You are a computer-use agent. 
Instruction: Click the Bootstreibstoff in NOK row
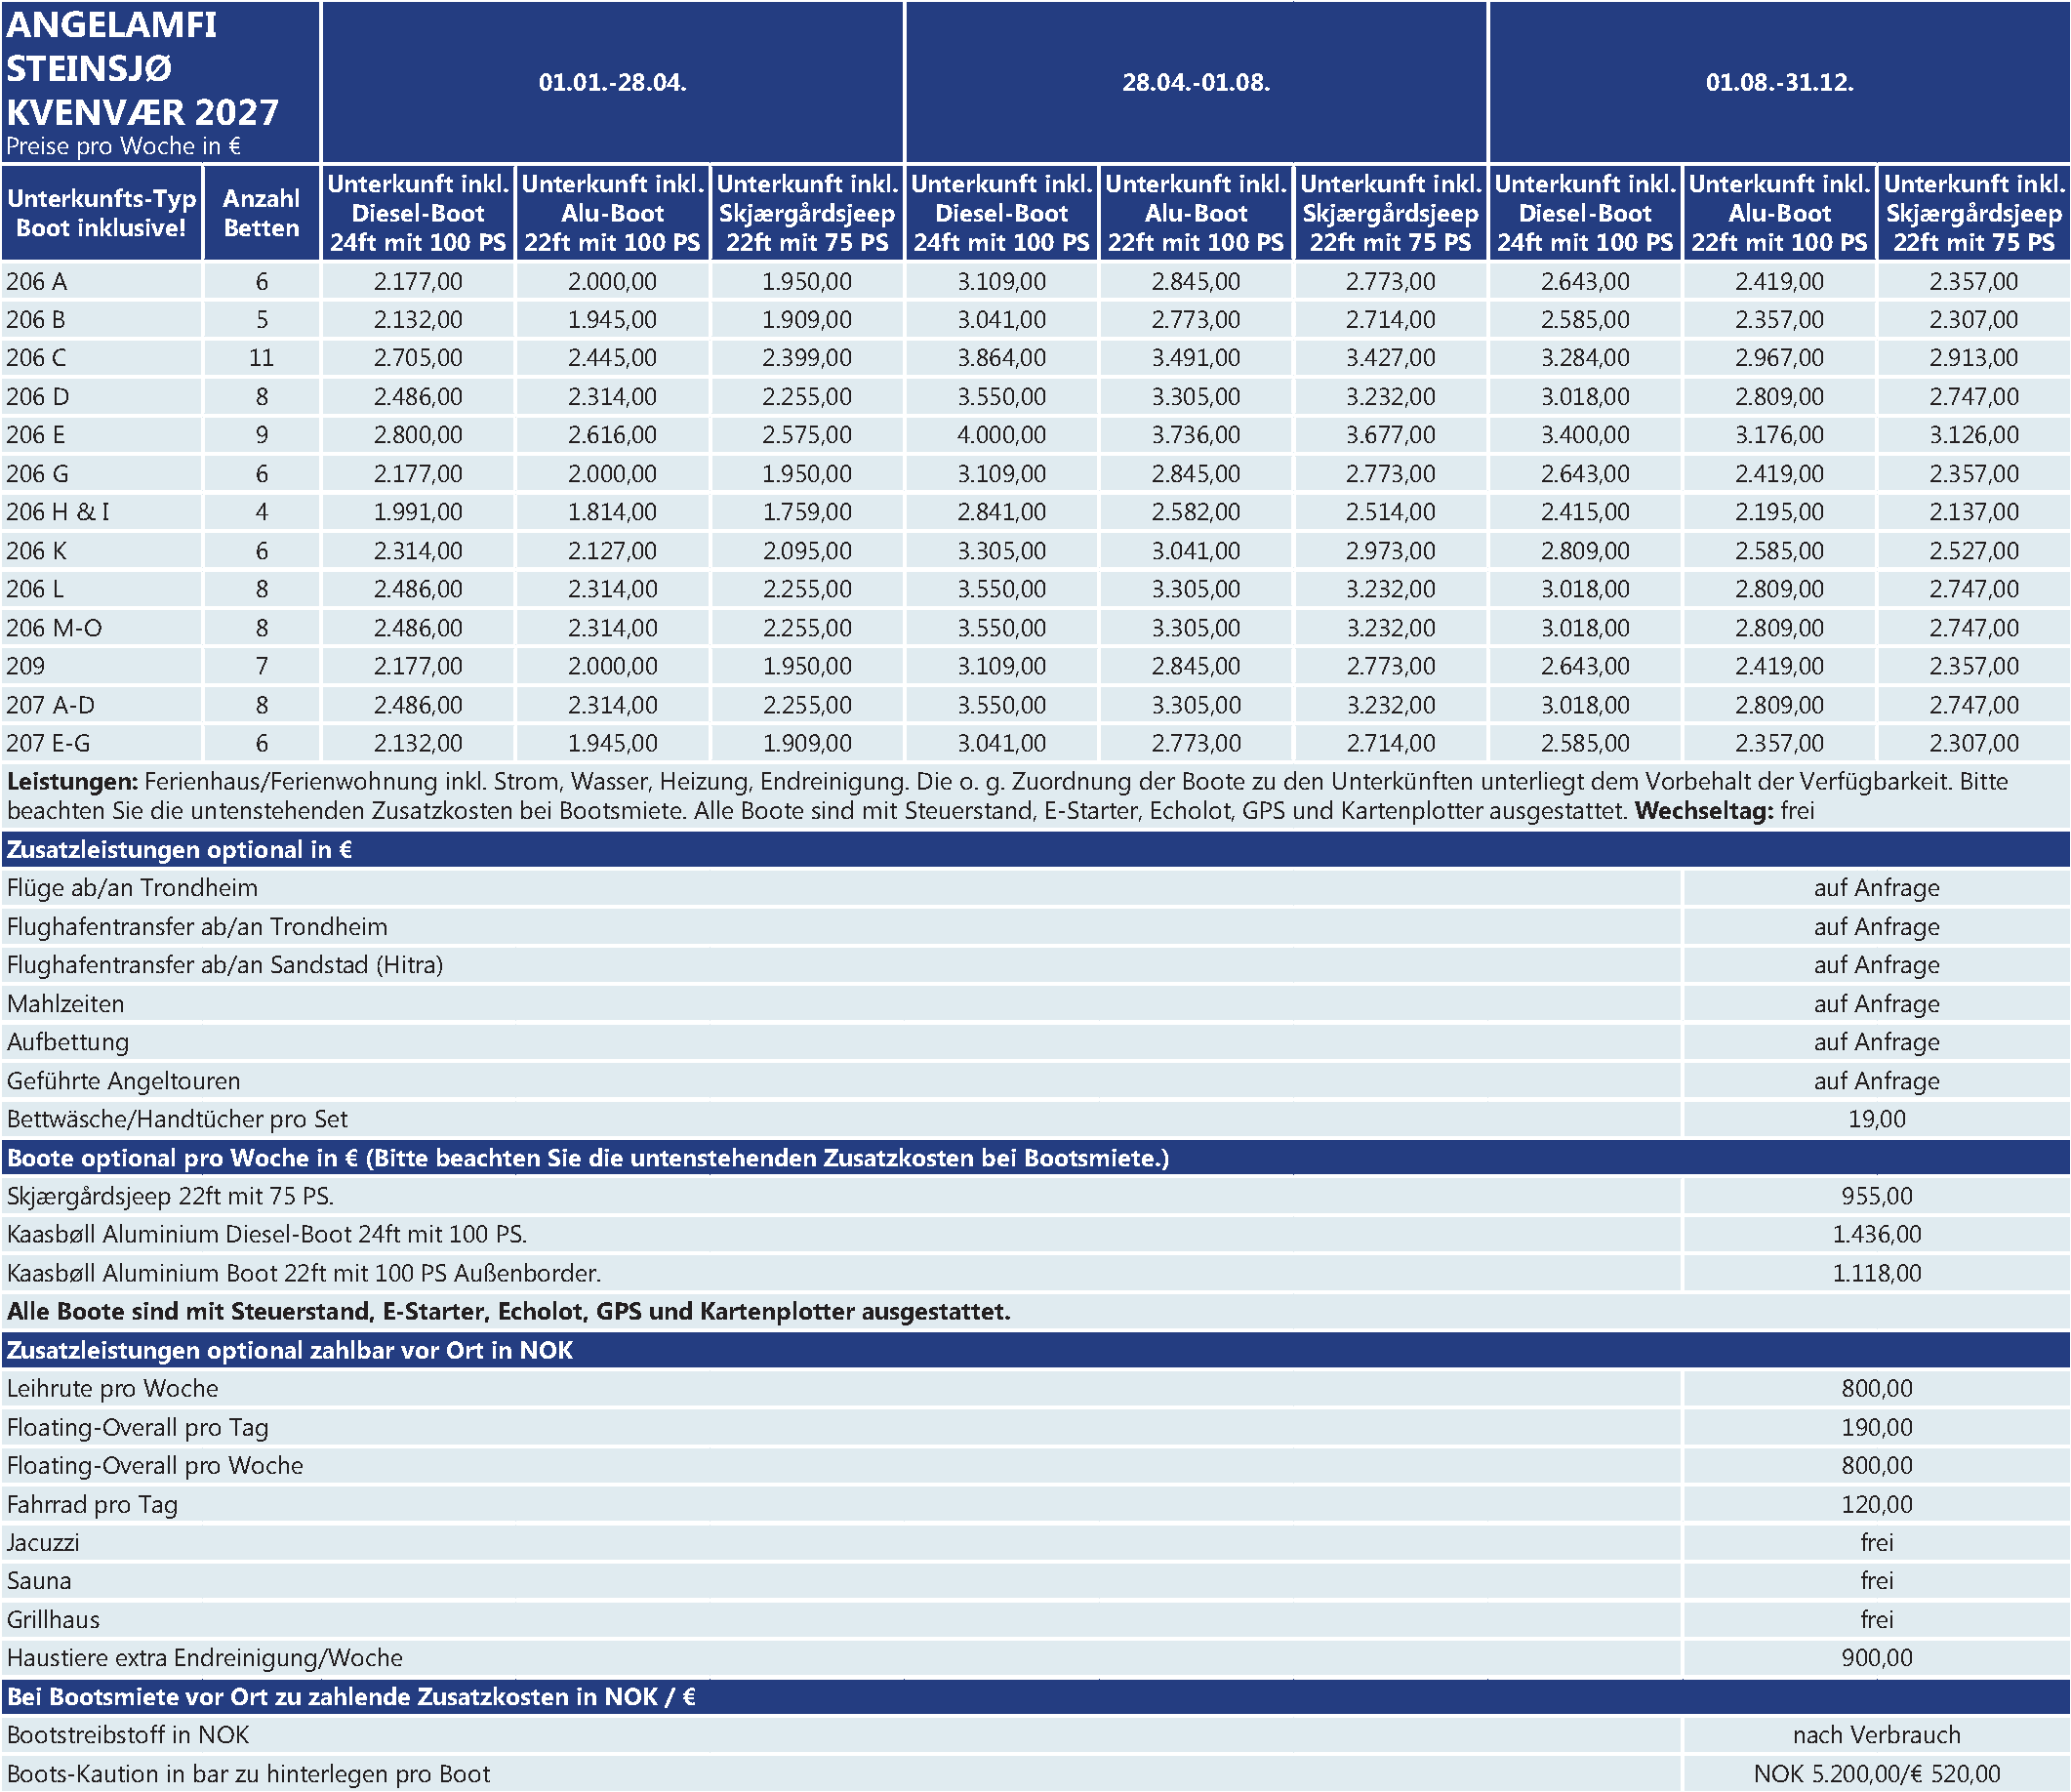click(x=1035, y=1735)
